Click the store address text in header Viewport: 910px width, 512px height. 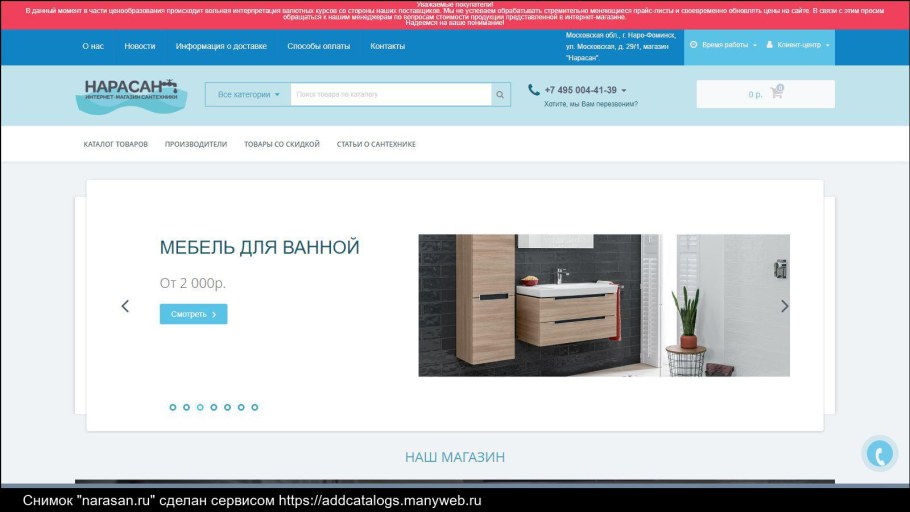[x=621, y=46]
